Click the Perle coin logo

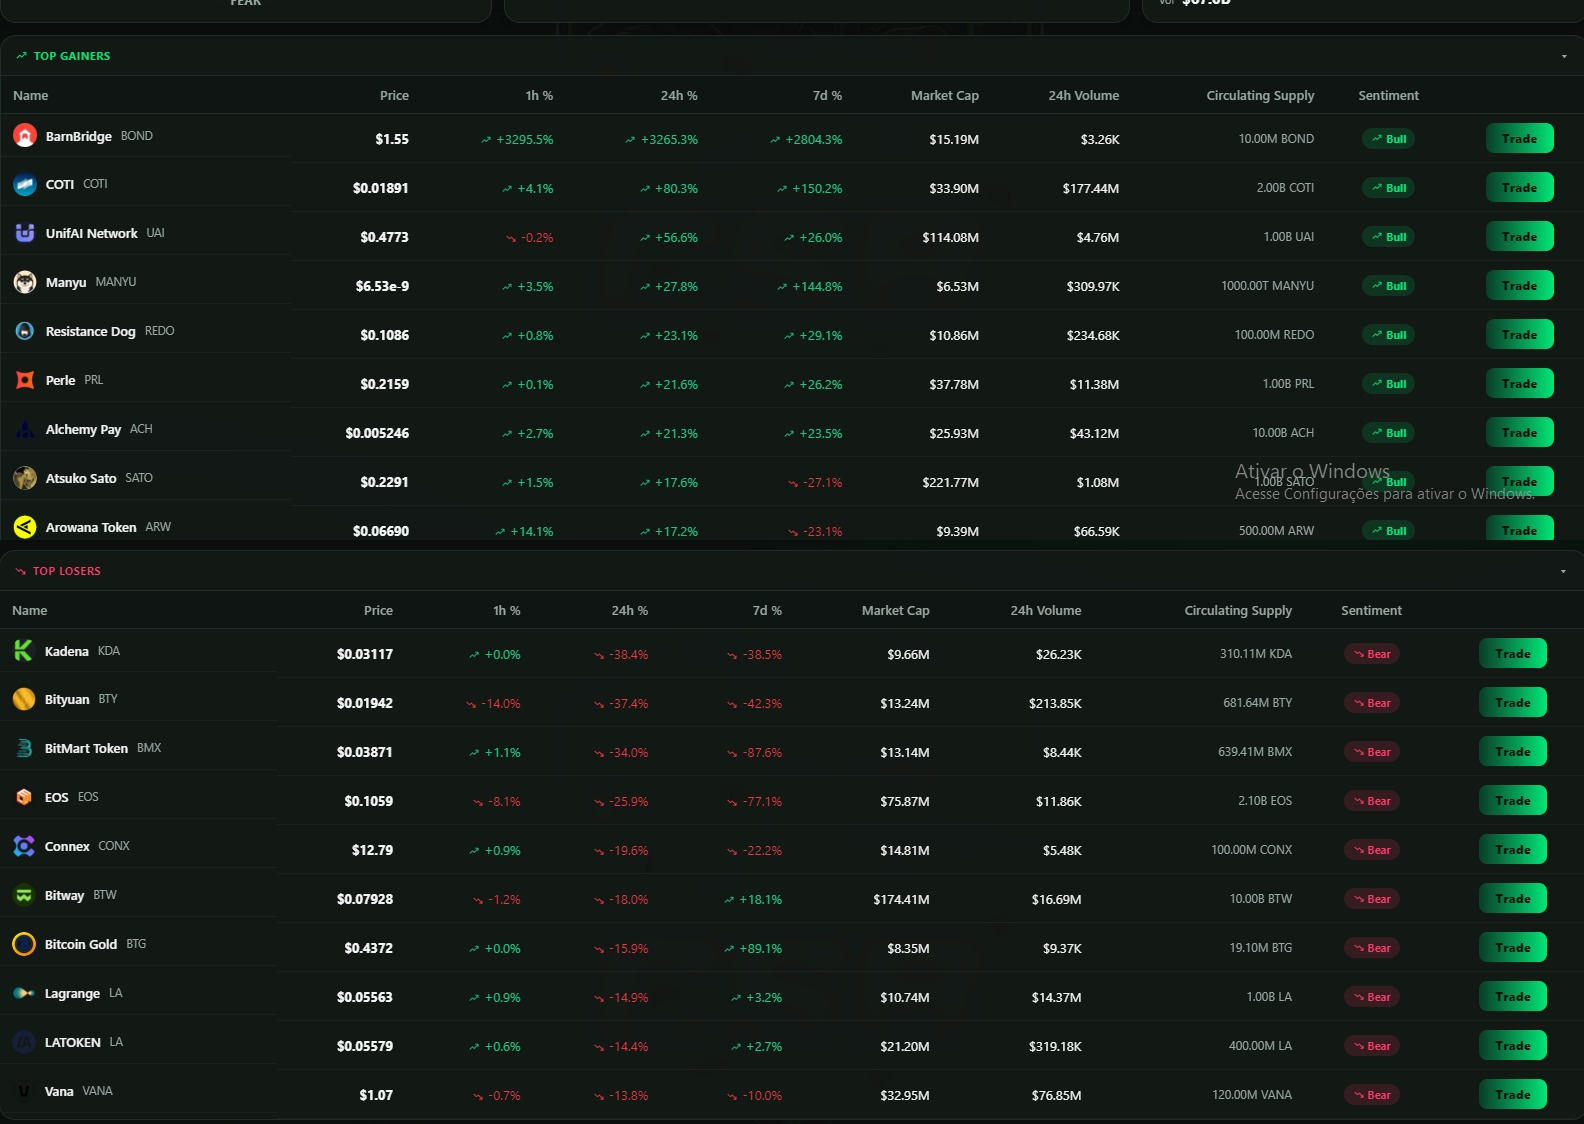coord(25,380)
